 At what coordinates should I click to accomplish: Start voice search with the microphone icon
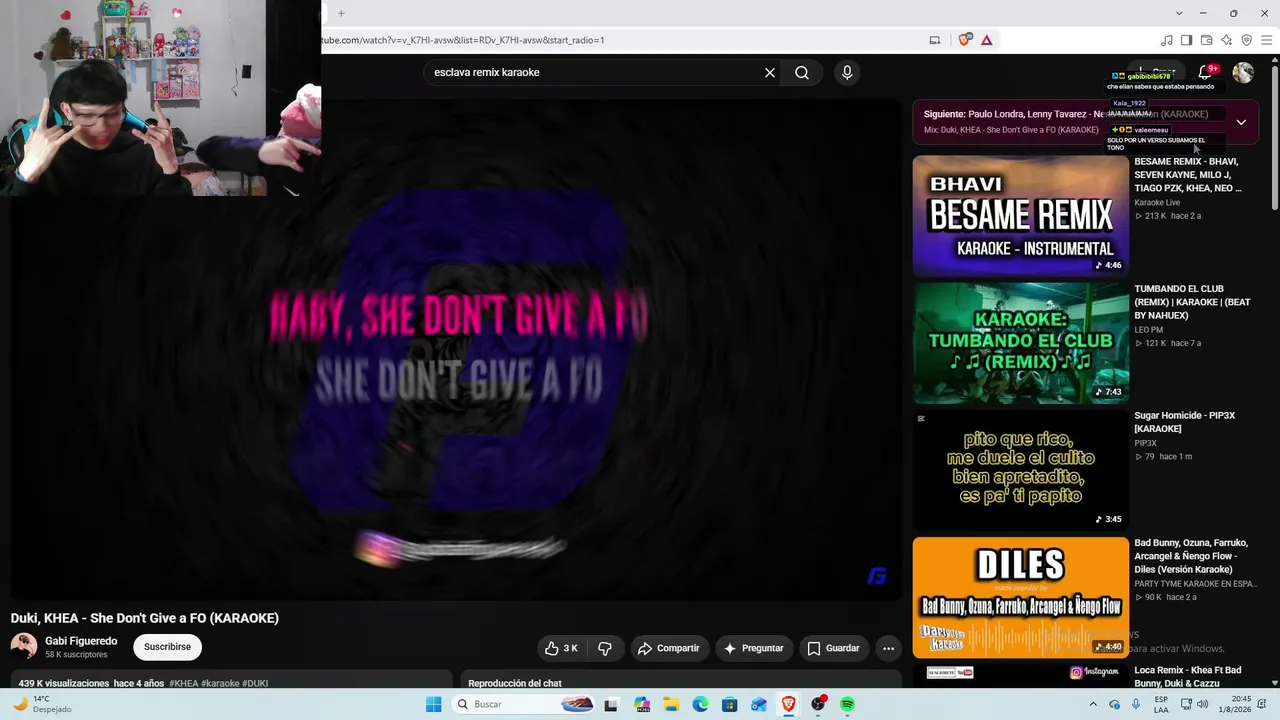tap(847, 73)
